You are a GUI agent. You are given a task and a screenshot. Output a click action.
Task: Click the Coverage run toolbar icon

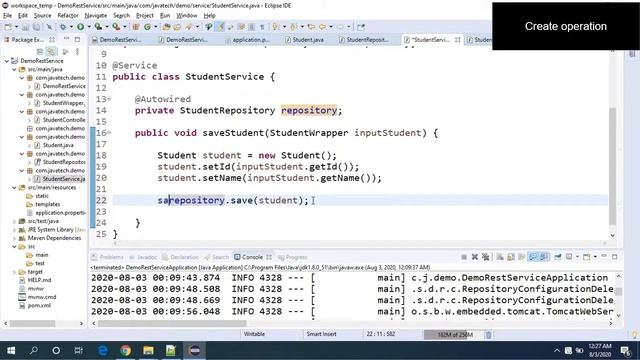98,27
